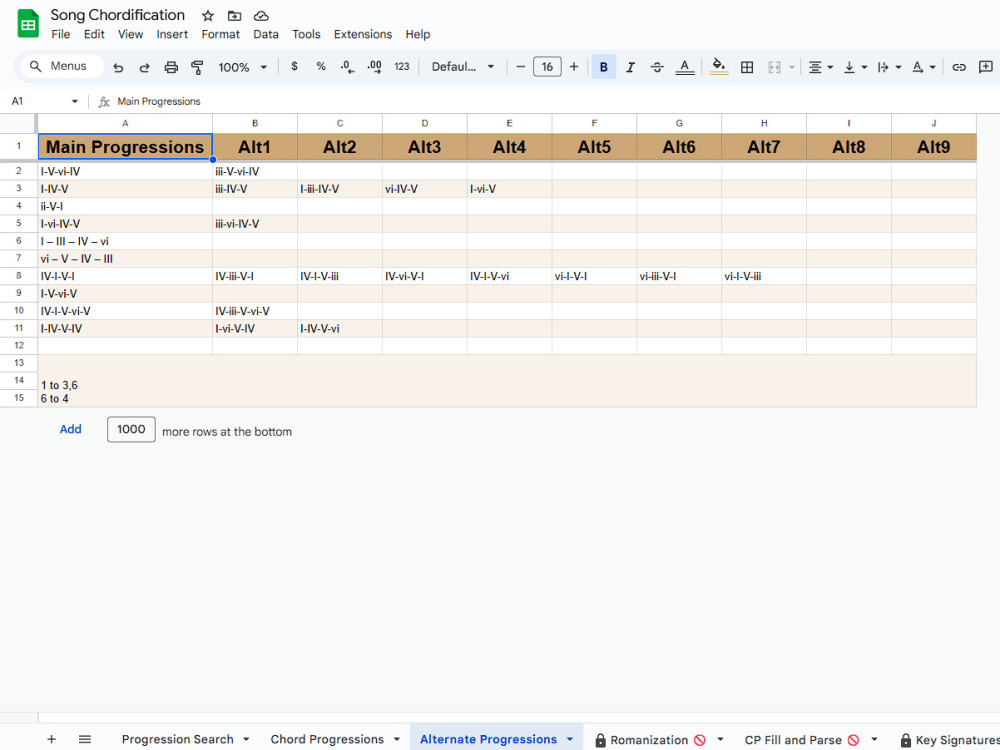The width and height of the screenshot is (1000, 750).
Task: Print the spreadsheet
Action: (171, 67)
